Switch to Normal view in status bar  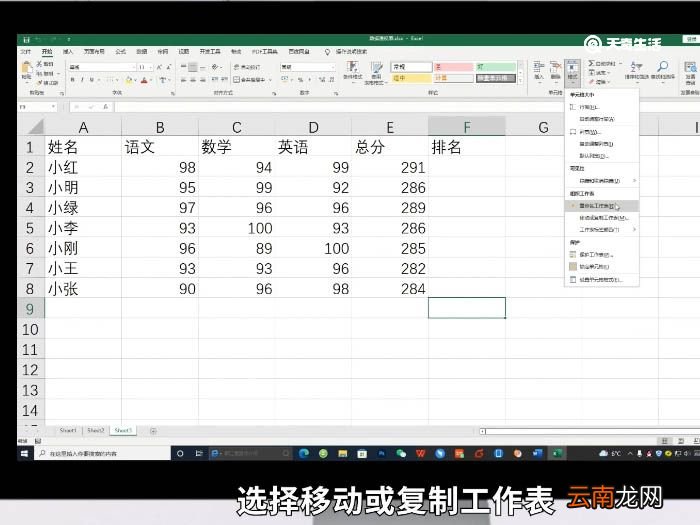664,441
